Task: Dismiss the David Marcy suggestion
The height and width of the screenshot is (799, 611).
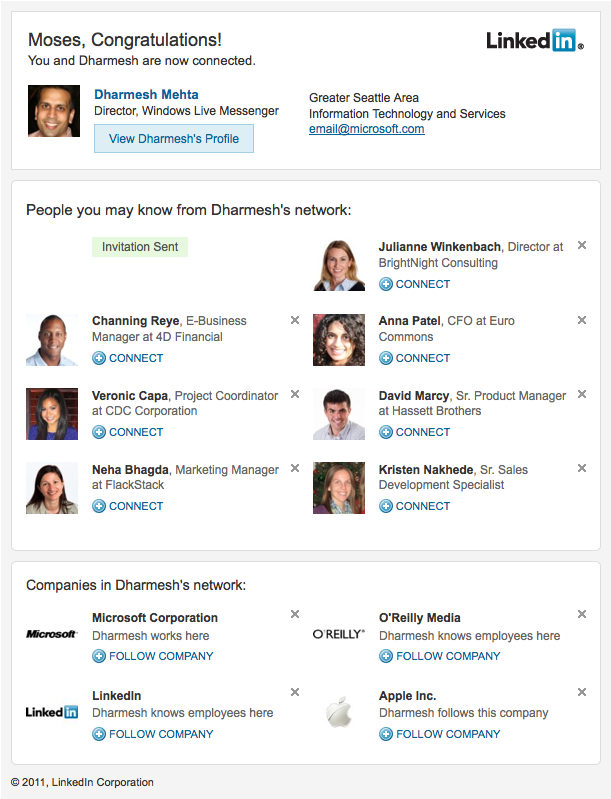Action: point(582,394)
